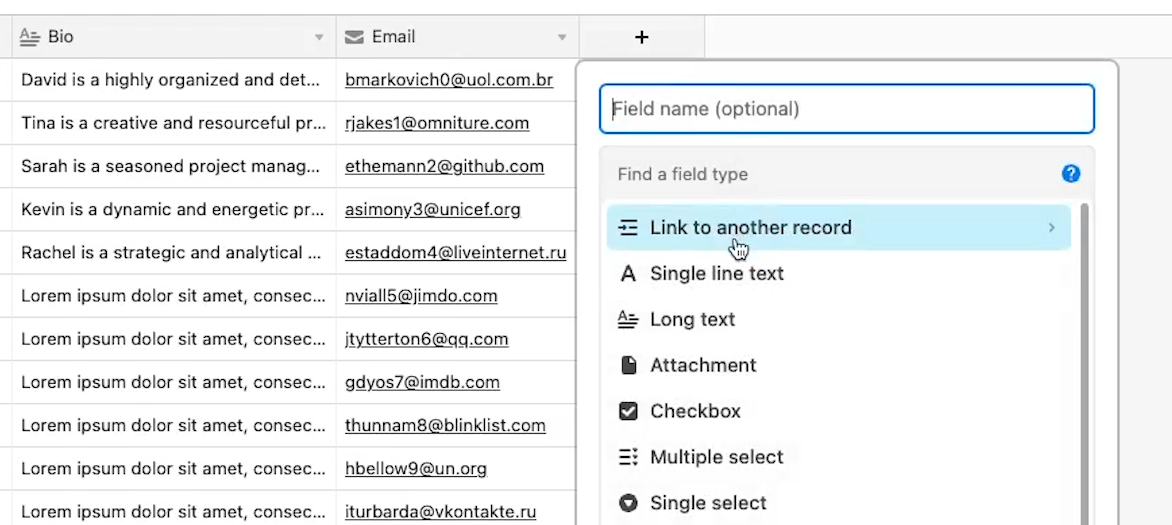Screen dimensions: 1172x525
Task: Select the Bio cell starting with Kevin
Action: (x=173, y=210)
